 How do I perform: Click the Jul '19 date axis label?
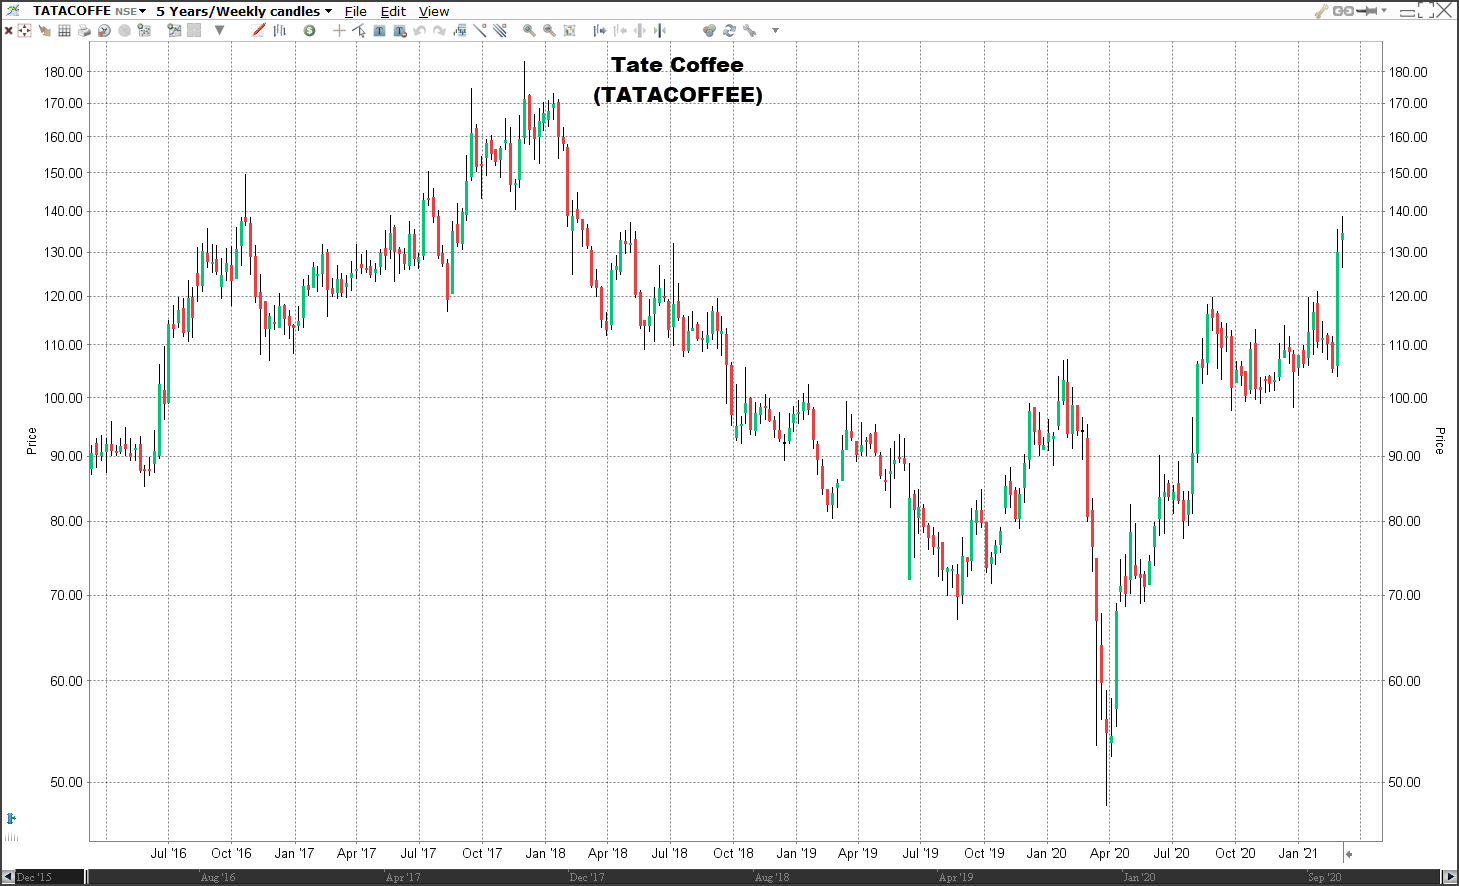coord(920,853)
